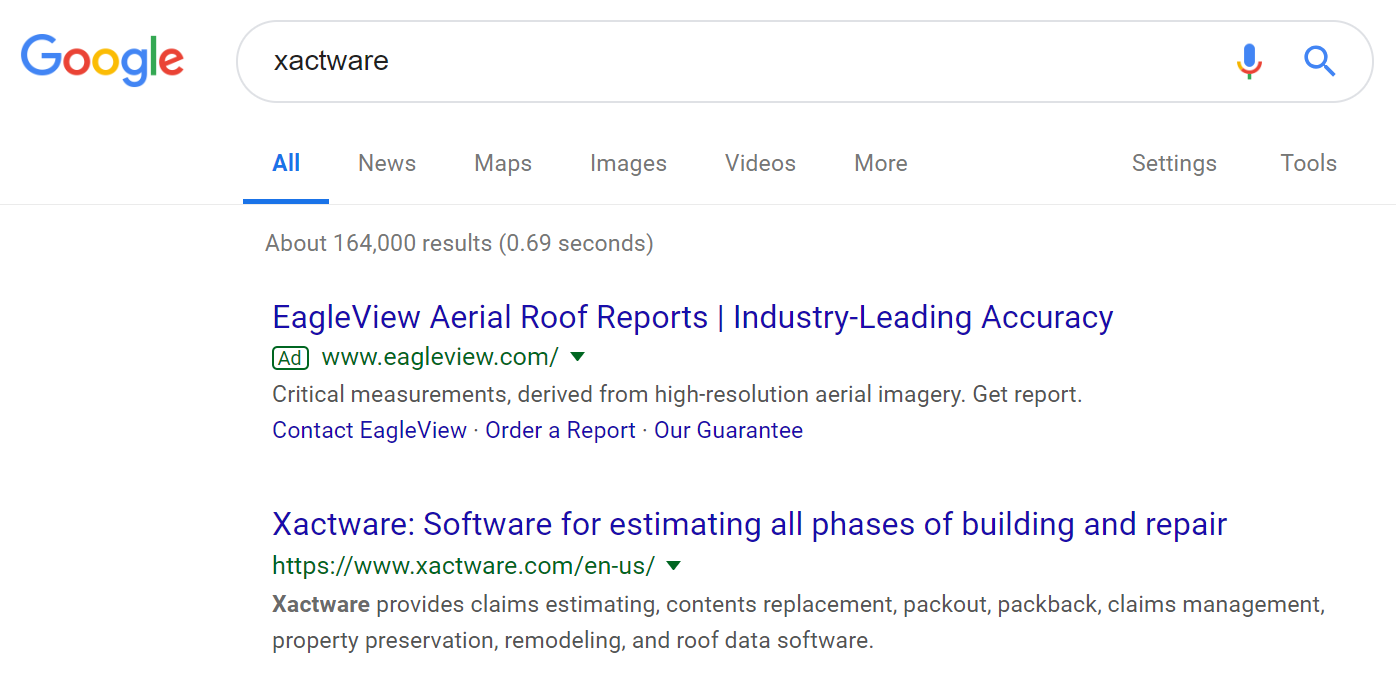Screen dimensions: 1396x684
Task: Open the Settings menu
Action: (1174, 163)
